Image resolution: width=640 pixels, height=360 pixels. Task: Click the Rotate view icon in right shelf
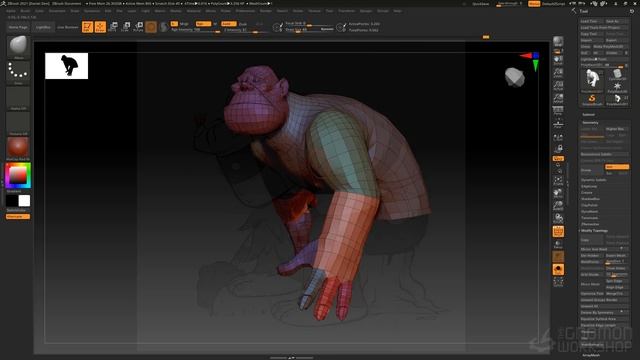pos(558,219)
